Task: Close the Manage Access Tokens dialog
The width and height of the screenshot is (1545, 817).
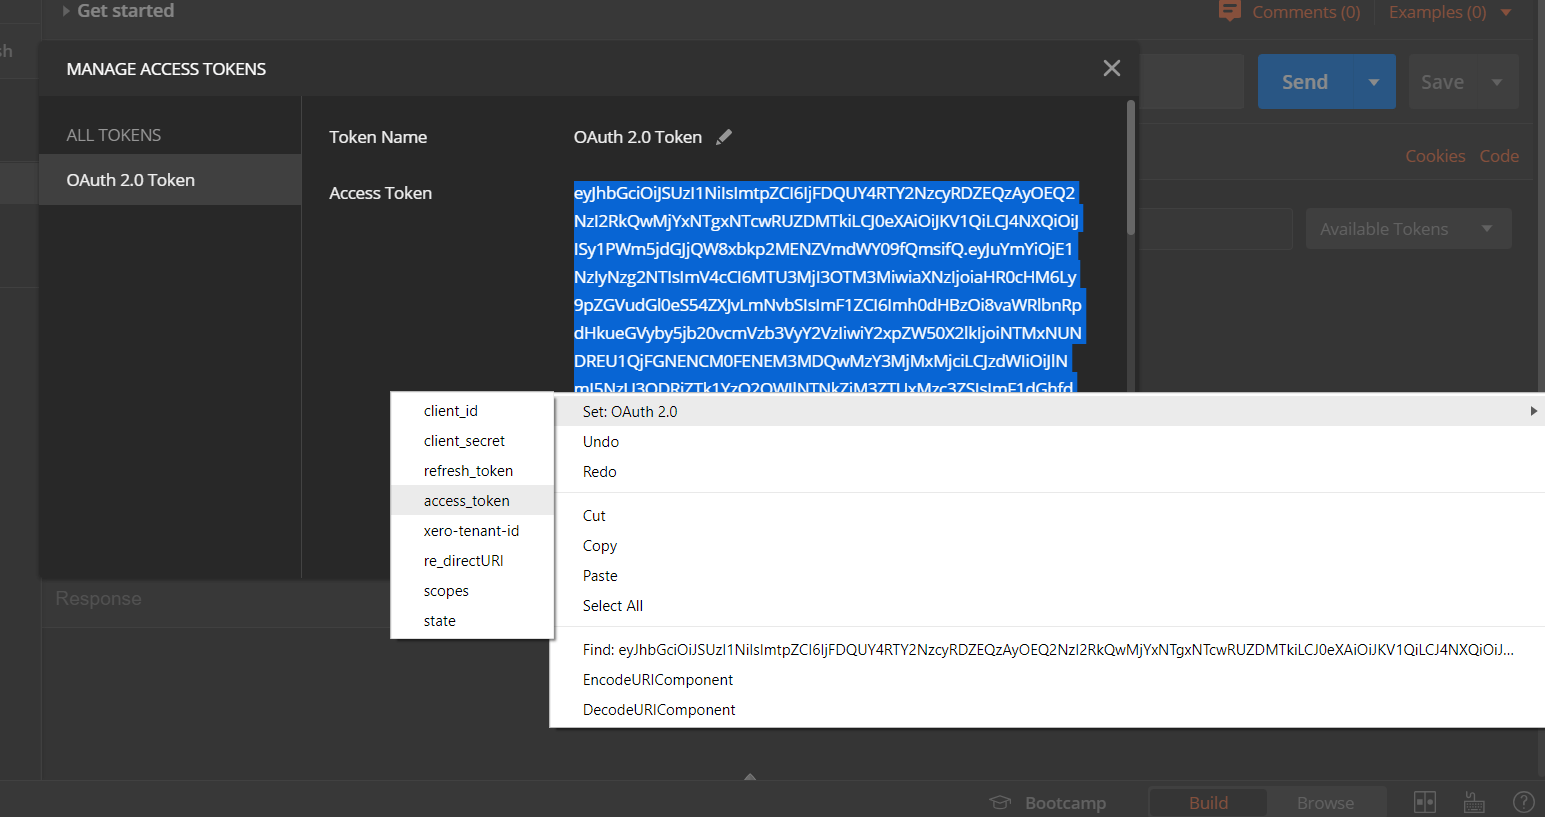Action: point(1111,68)
